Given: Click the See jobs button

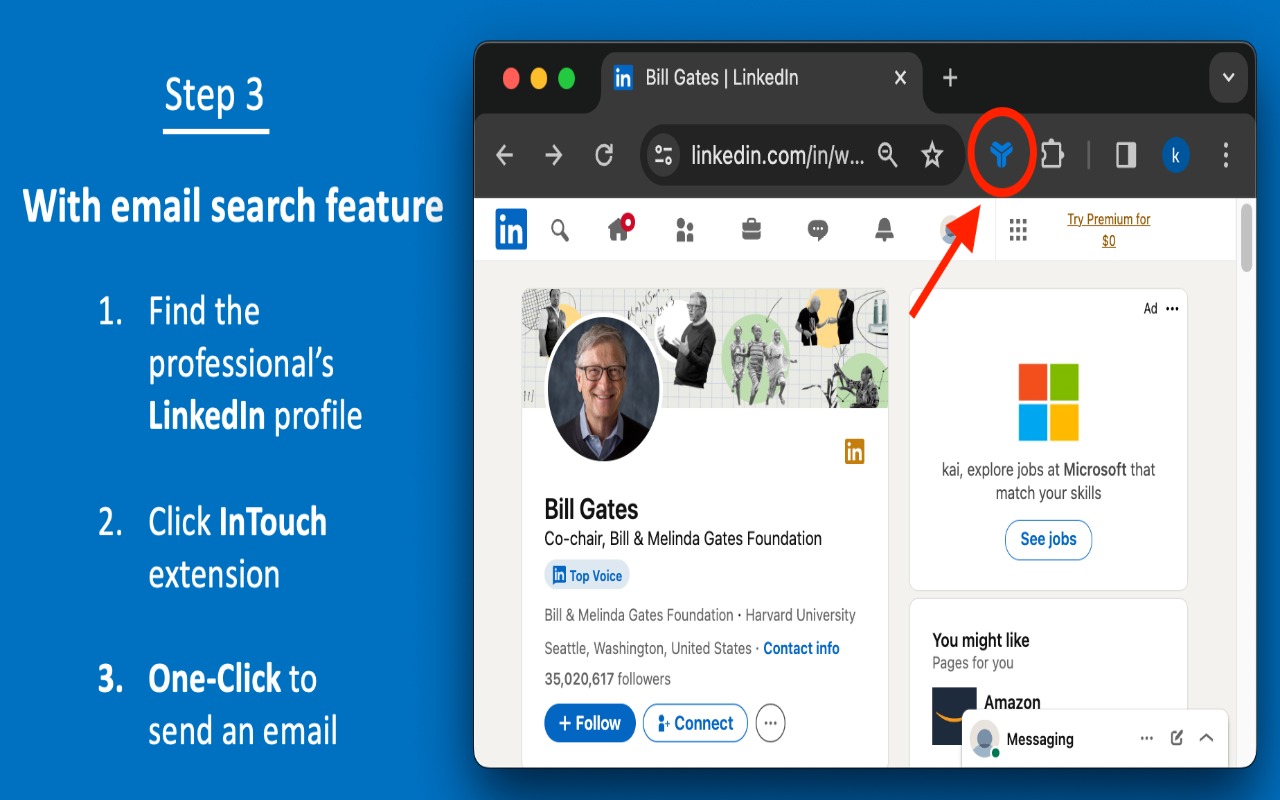Looking at the screenshot, I should (x=1048, y=540).
